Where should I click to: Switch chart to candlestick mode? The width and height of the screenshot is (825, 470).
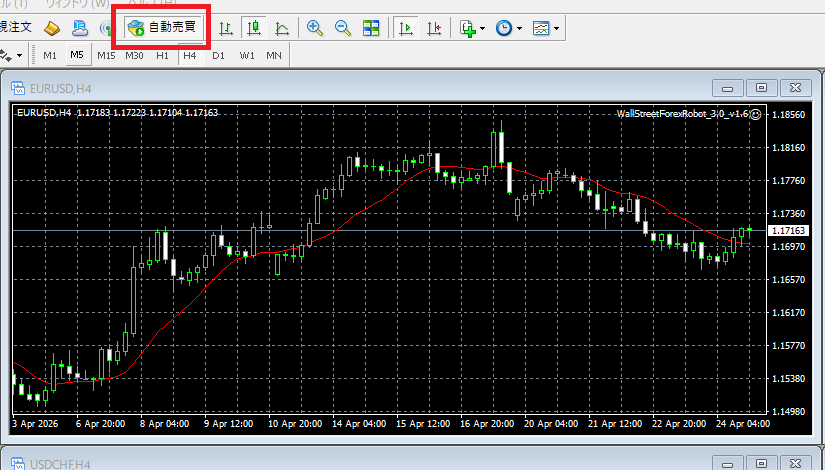254,29
